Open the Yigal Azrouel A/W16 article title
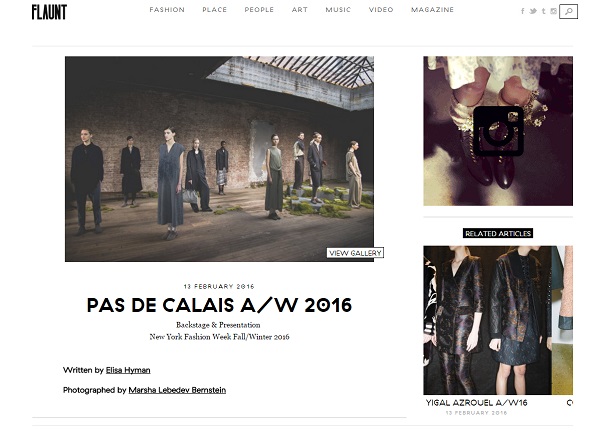The height and width of the screenshot is (433, 600). 476,402
